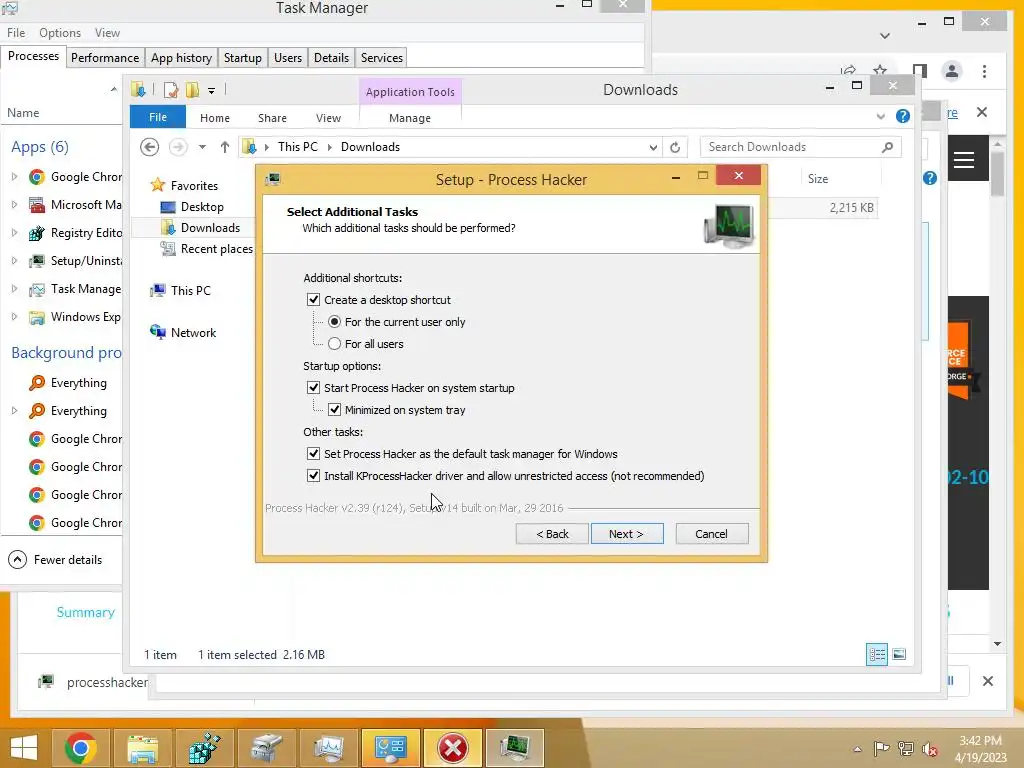Expand address bar history dropdown

(x=653, y=148)
